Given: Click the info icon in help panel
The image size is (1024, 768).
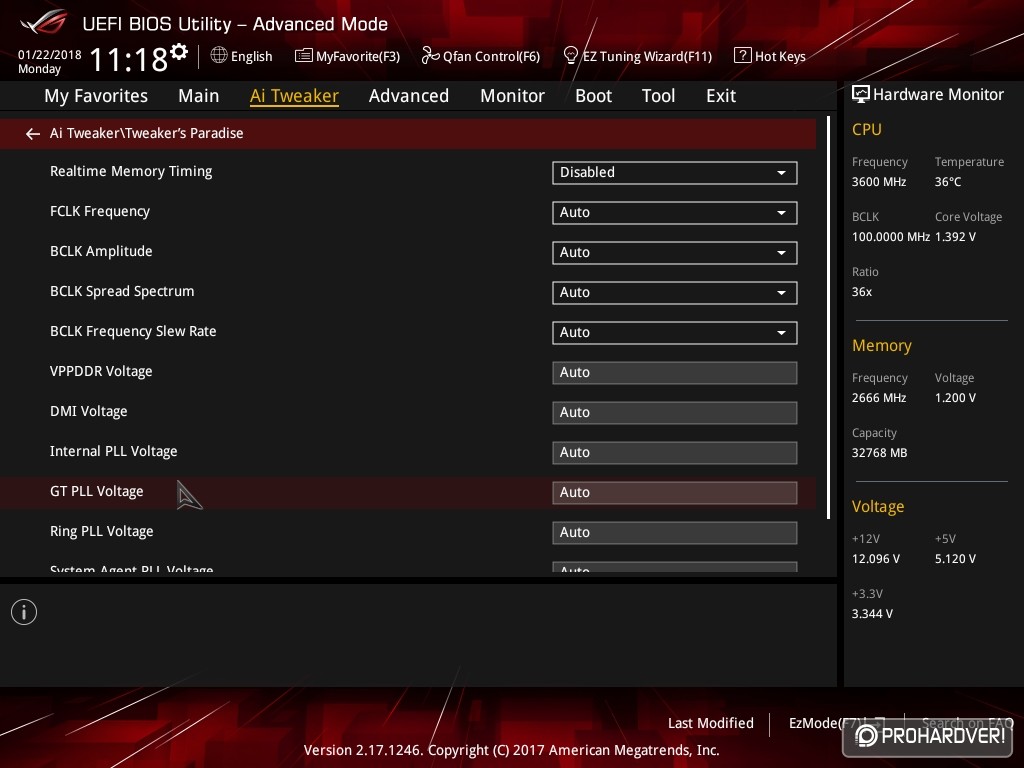Looking at the screenshot, I should [x=24, y=612].
